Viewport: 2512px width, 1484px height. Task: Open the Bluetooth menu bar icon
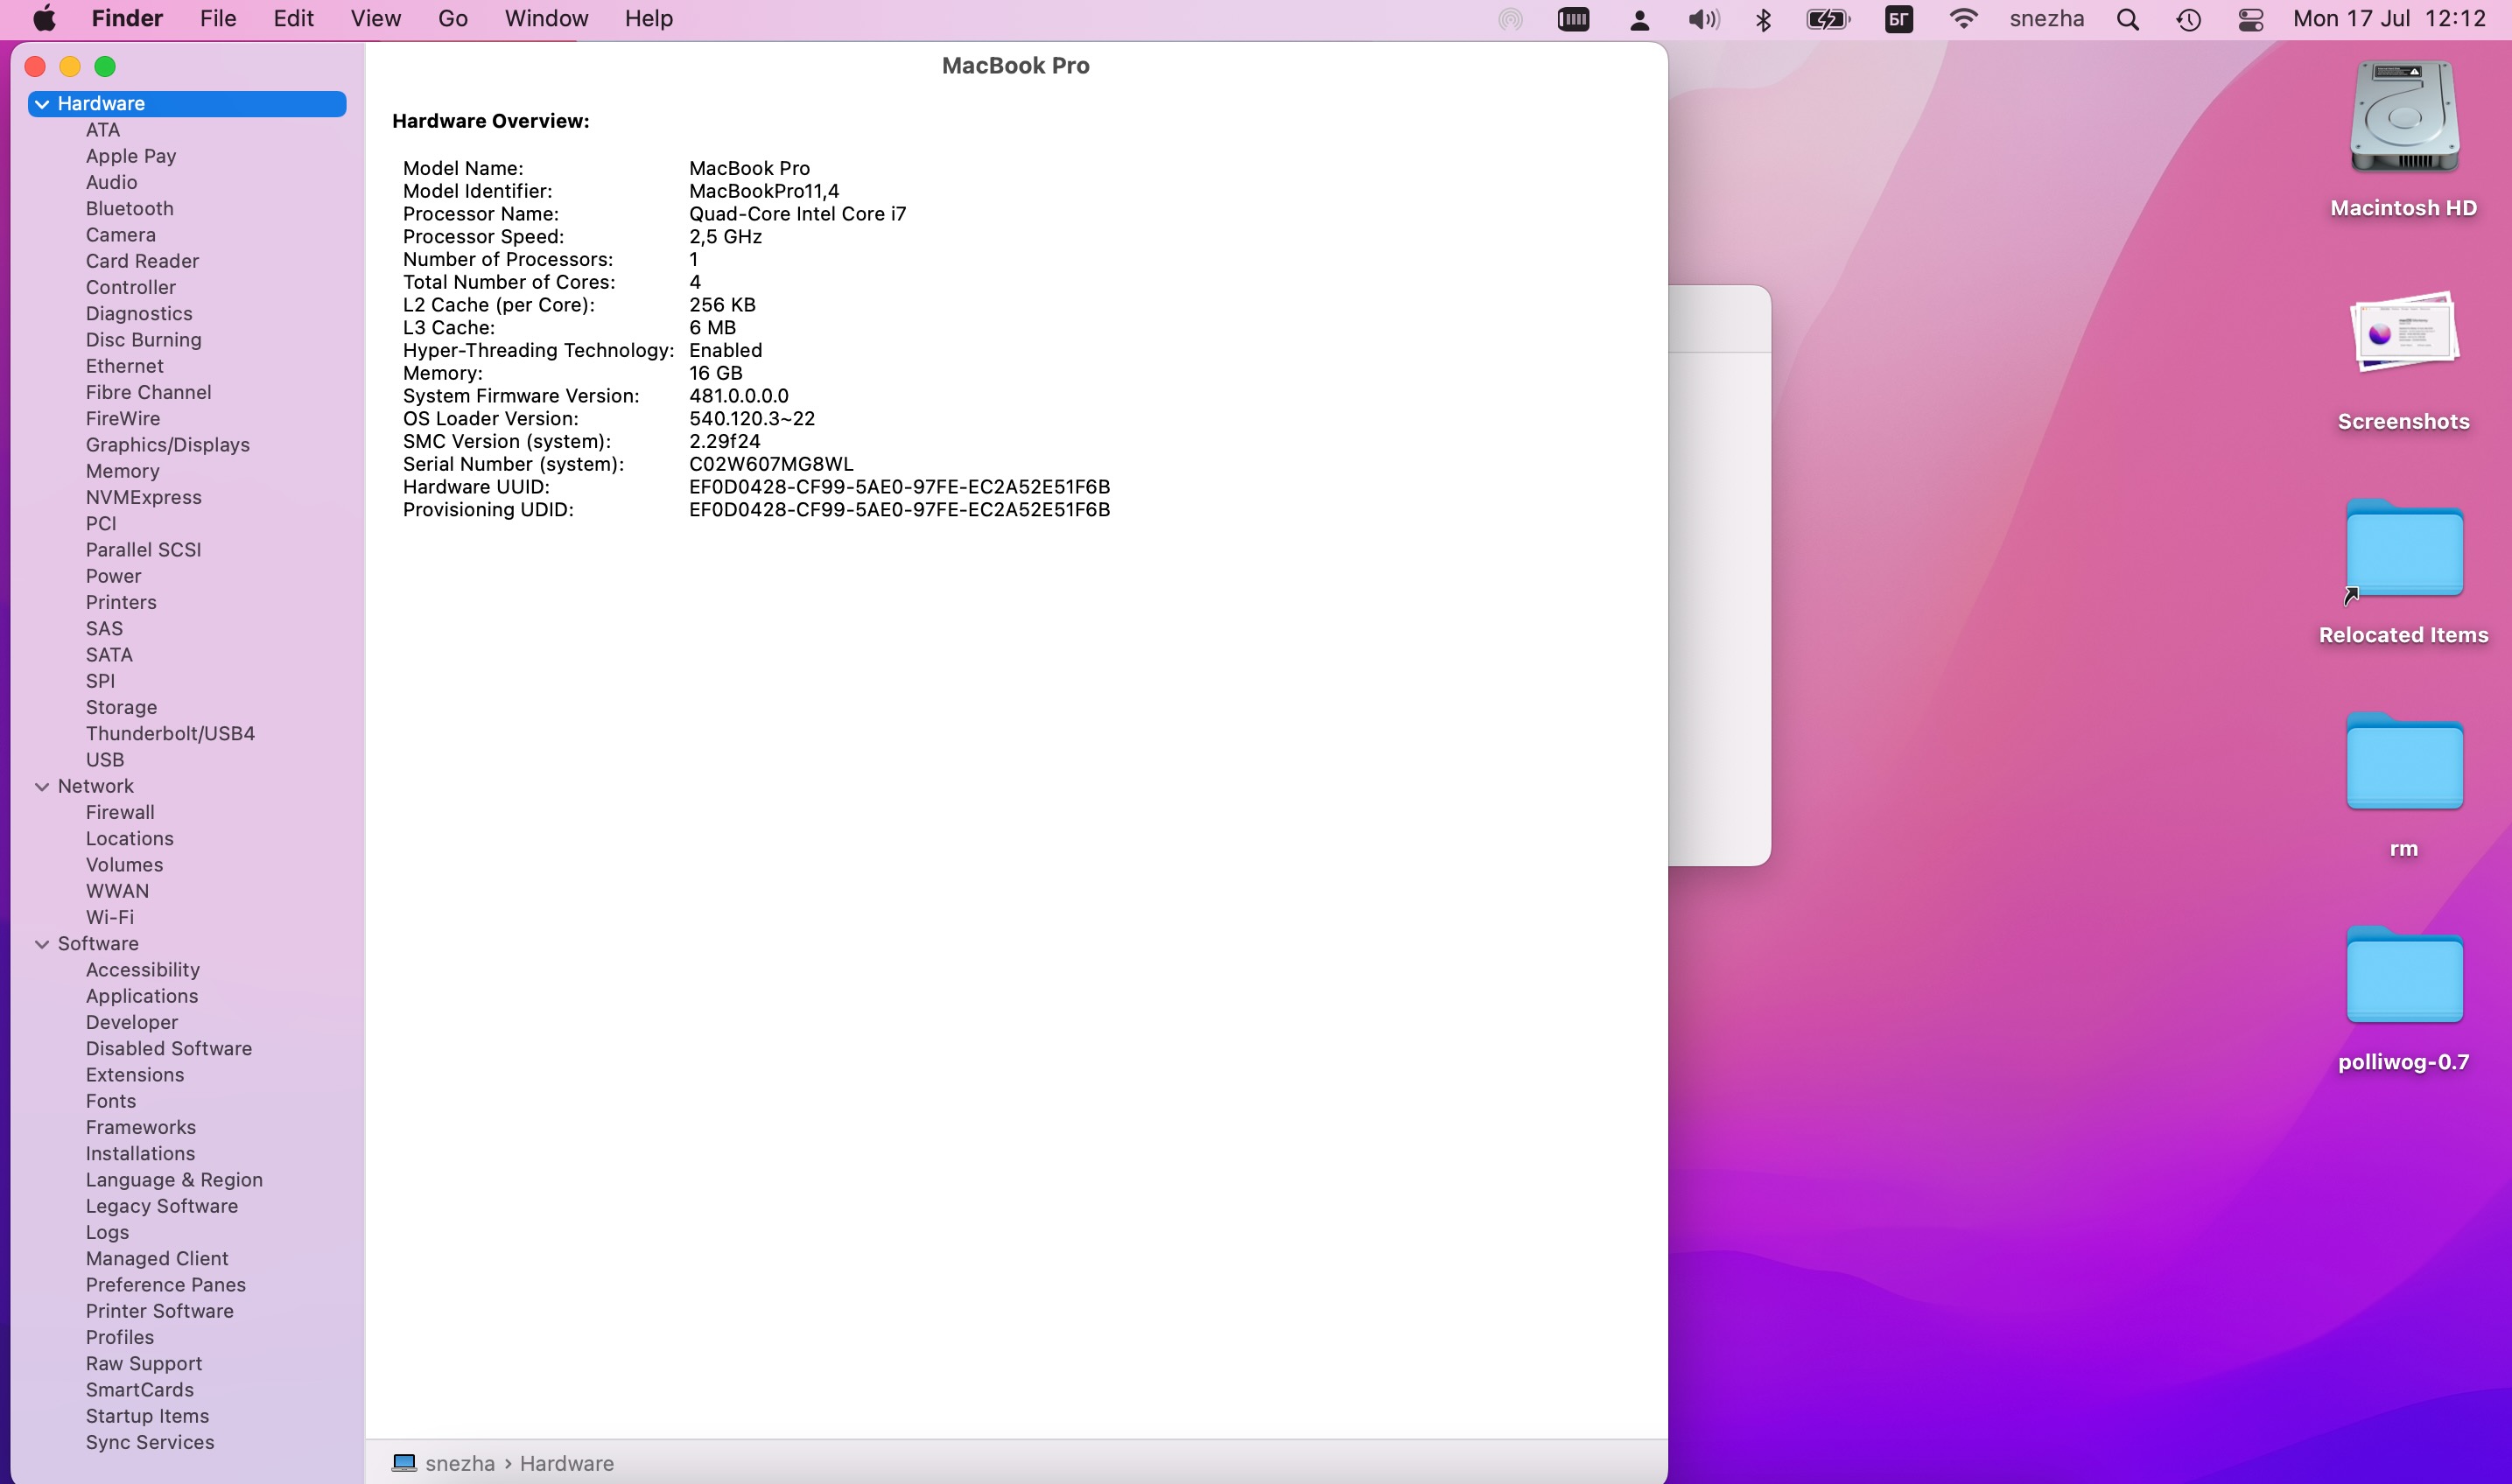[x=1764, y=19]
